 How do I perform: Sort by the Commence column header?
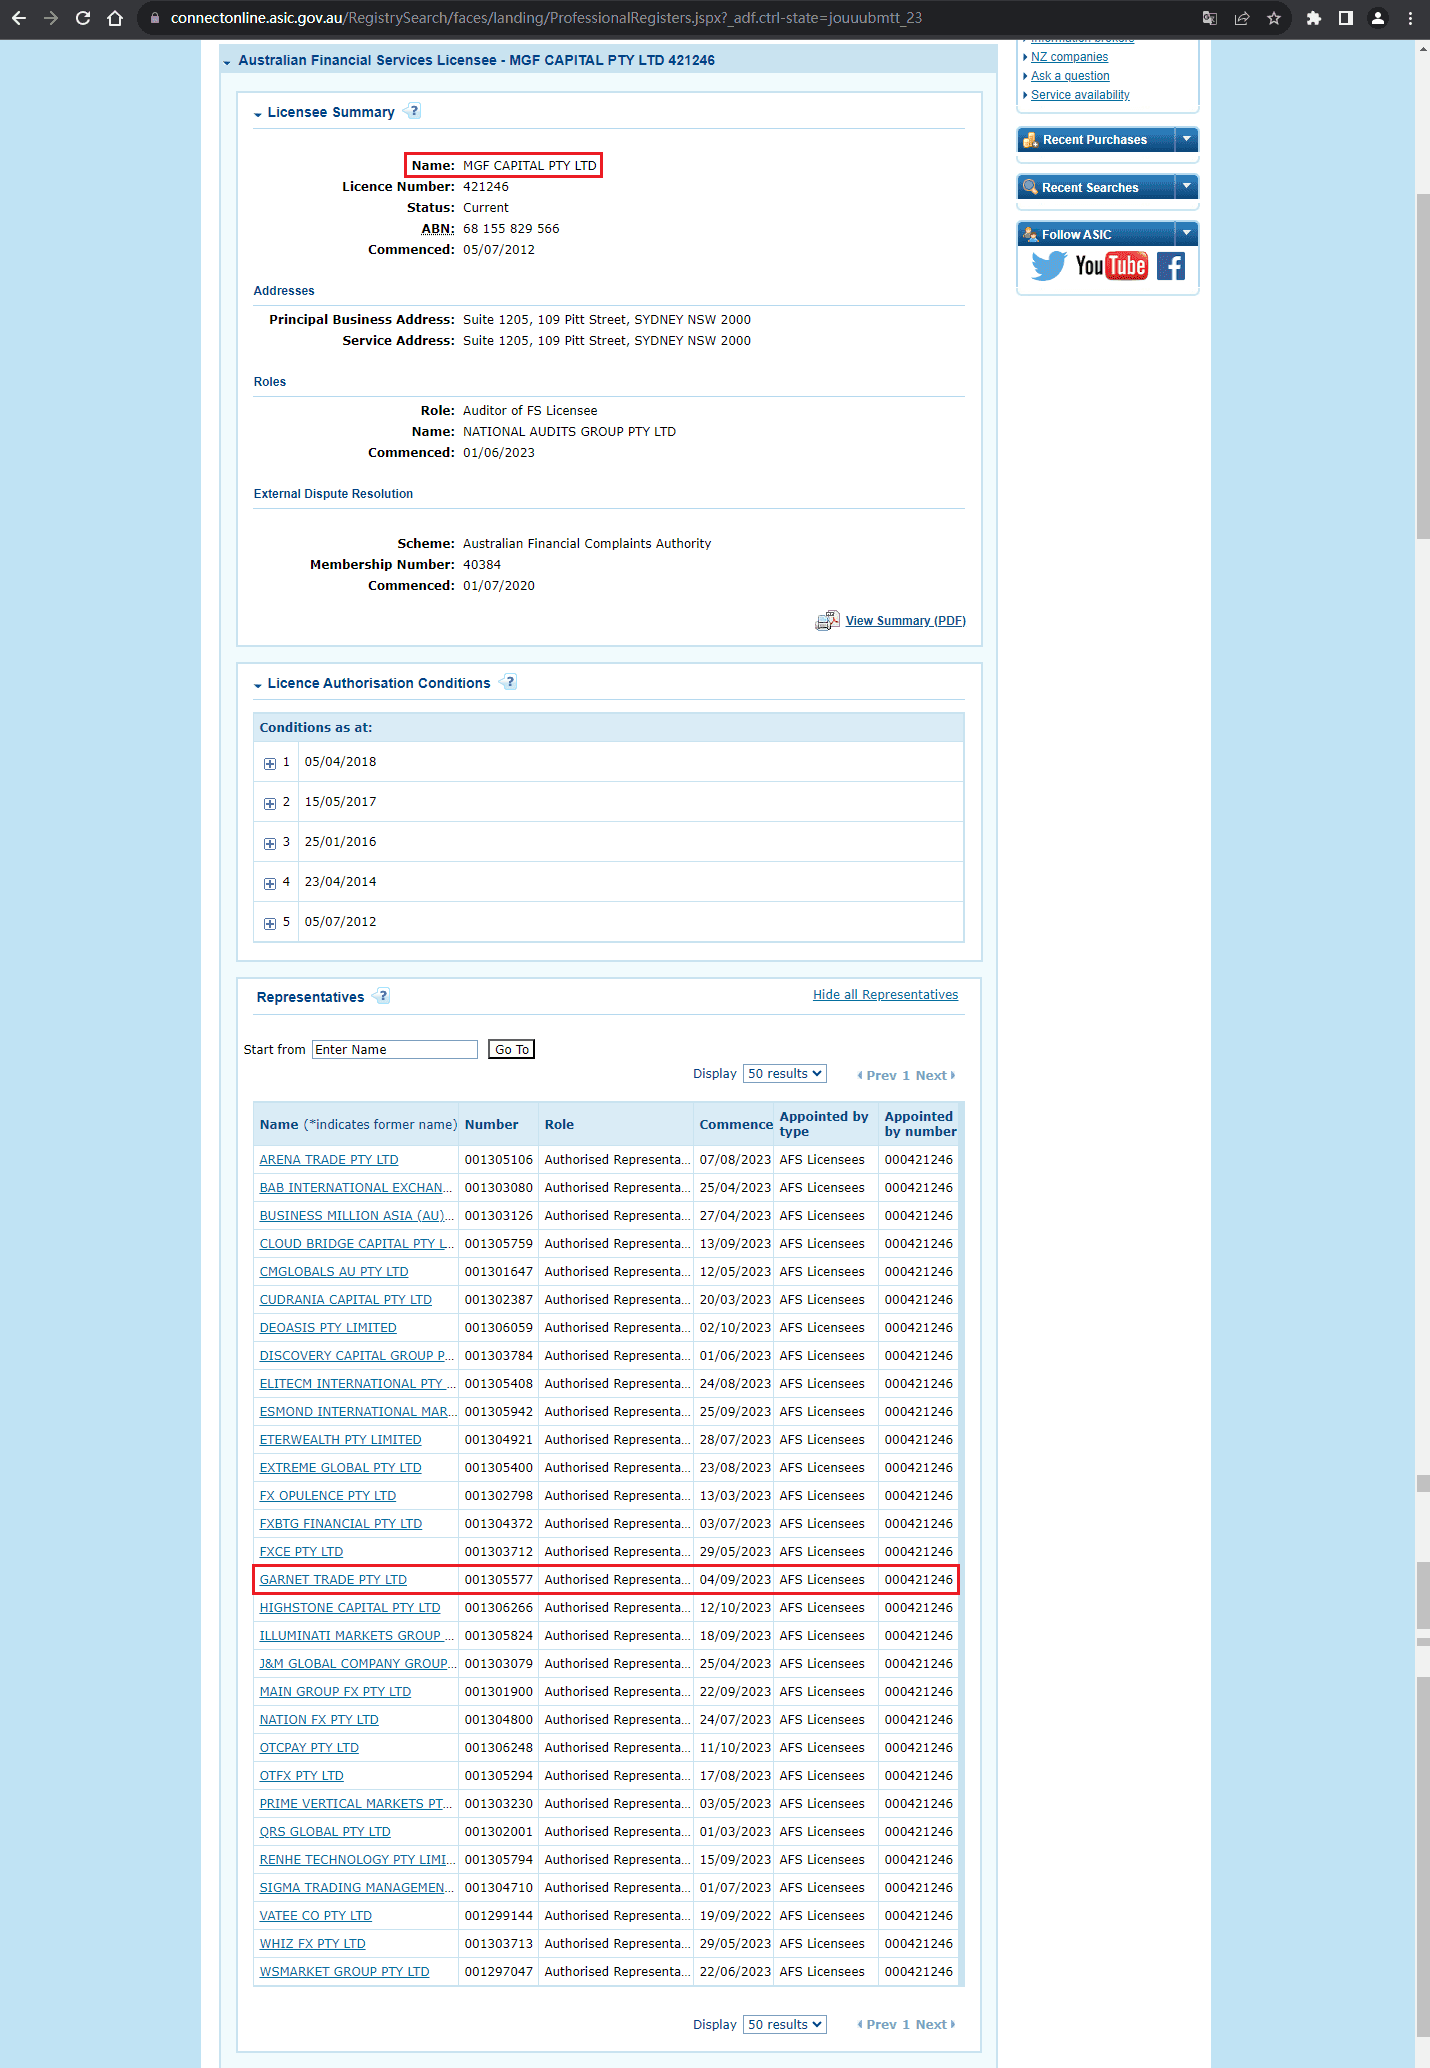coord(736,1125)
